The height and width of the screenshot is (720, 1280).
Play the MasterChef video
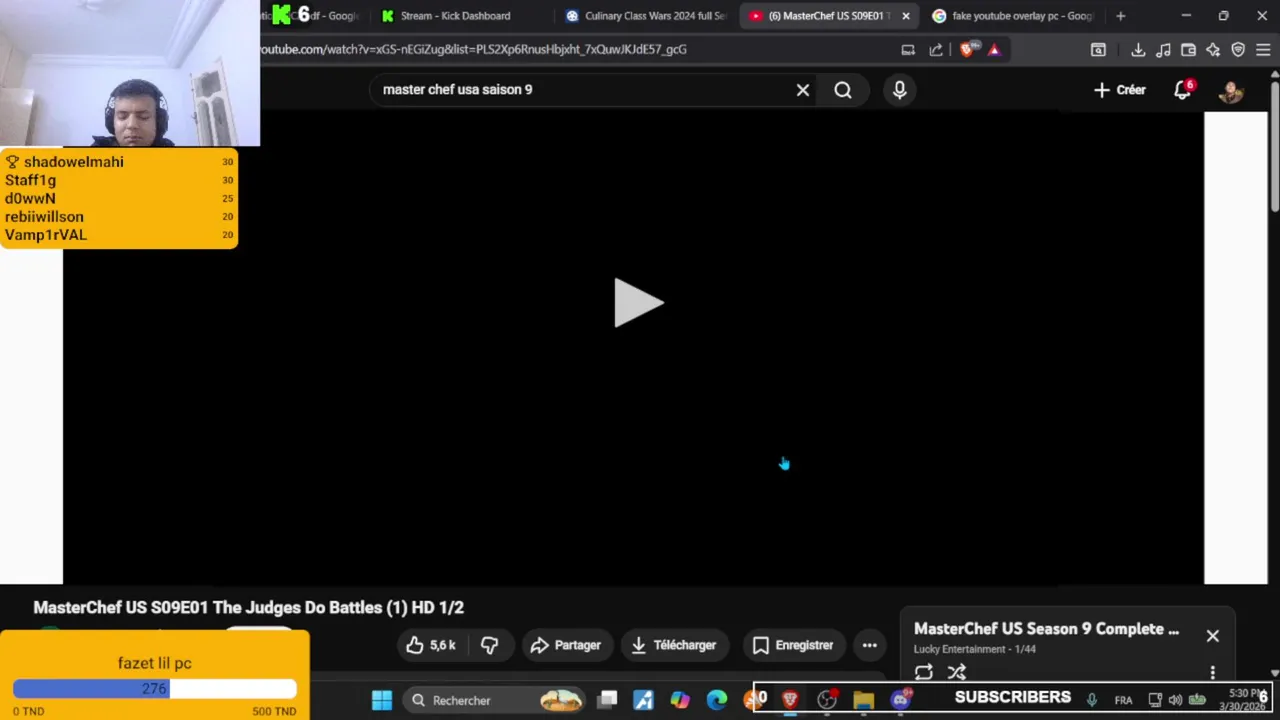coord(639,303)
